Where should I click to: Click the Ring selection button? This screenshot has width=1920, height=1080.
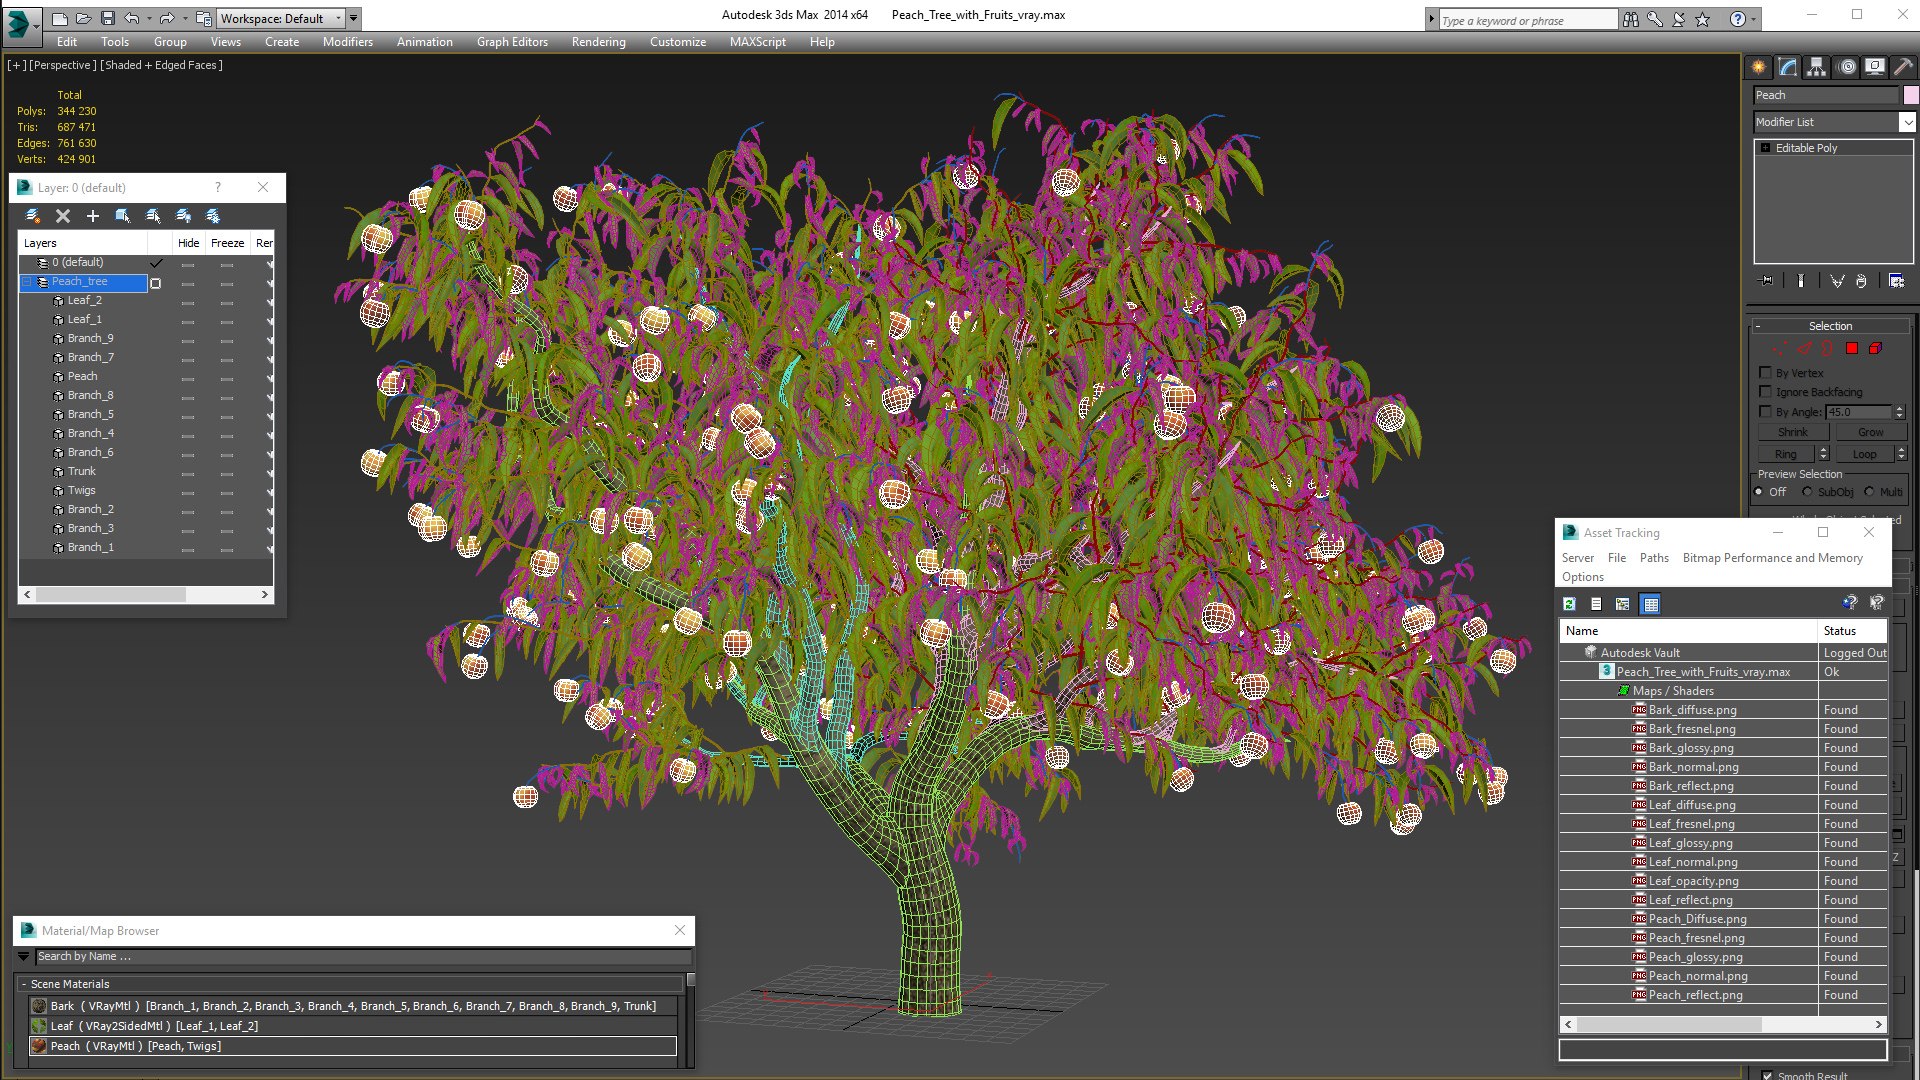(x=1786, y=454)
